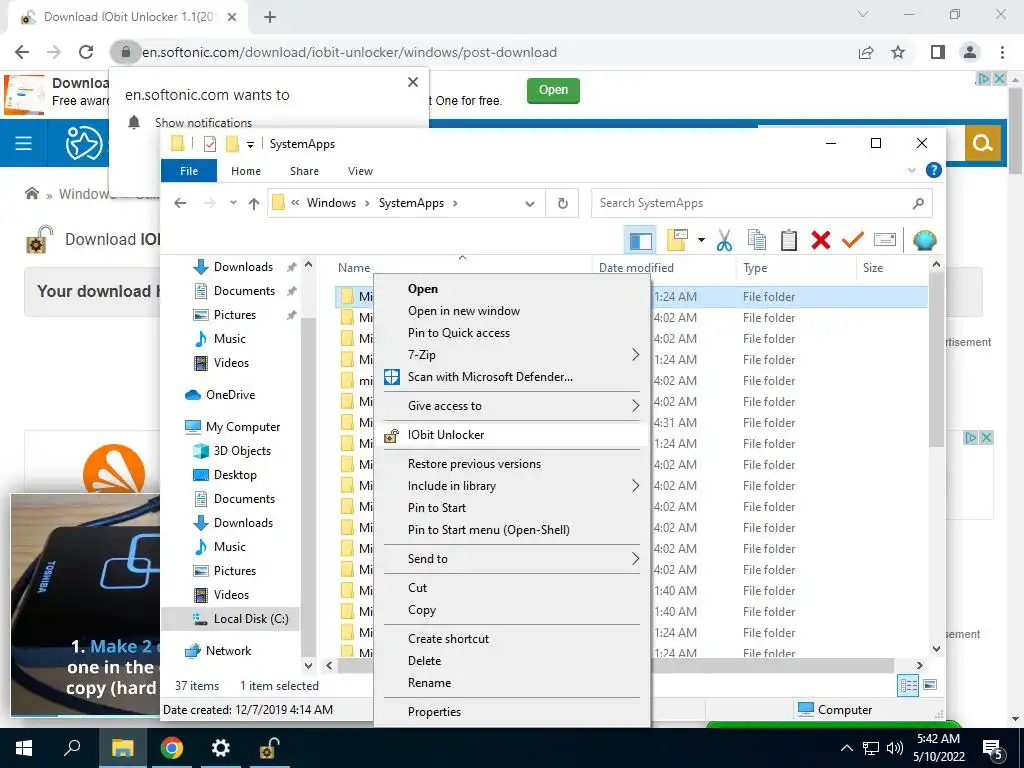
Task: Click Scan with Microsoft Defender
Action: coord(513,377)
